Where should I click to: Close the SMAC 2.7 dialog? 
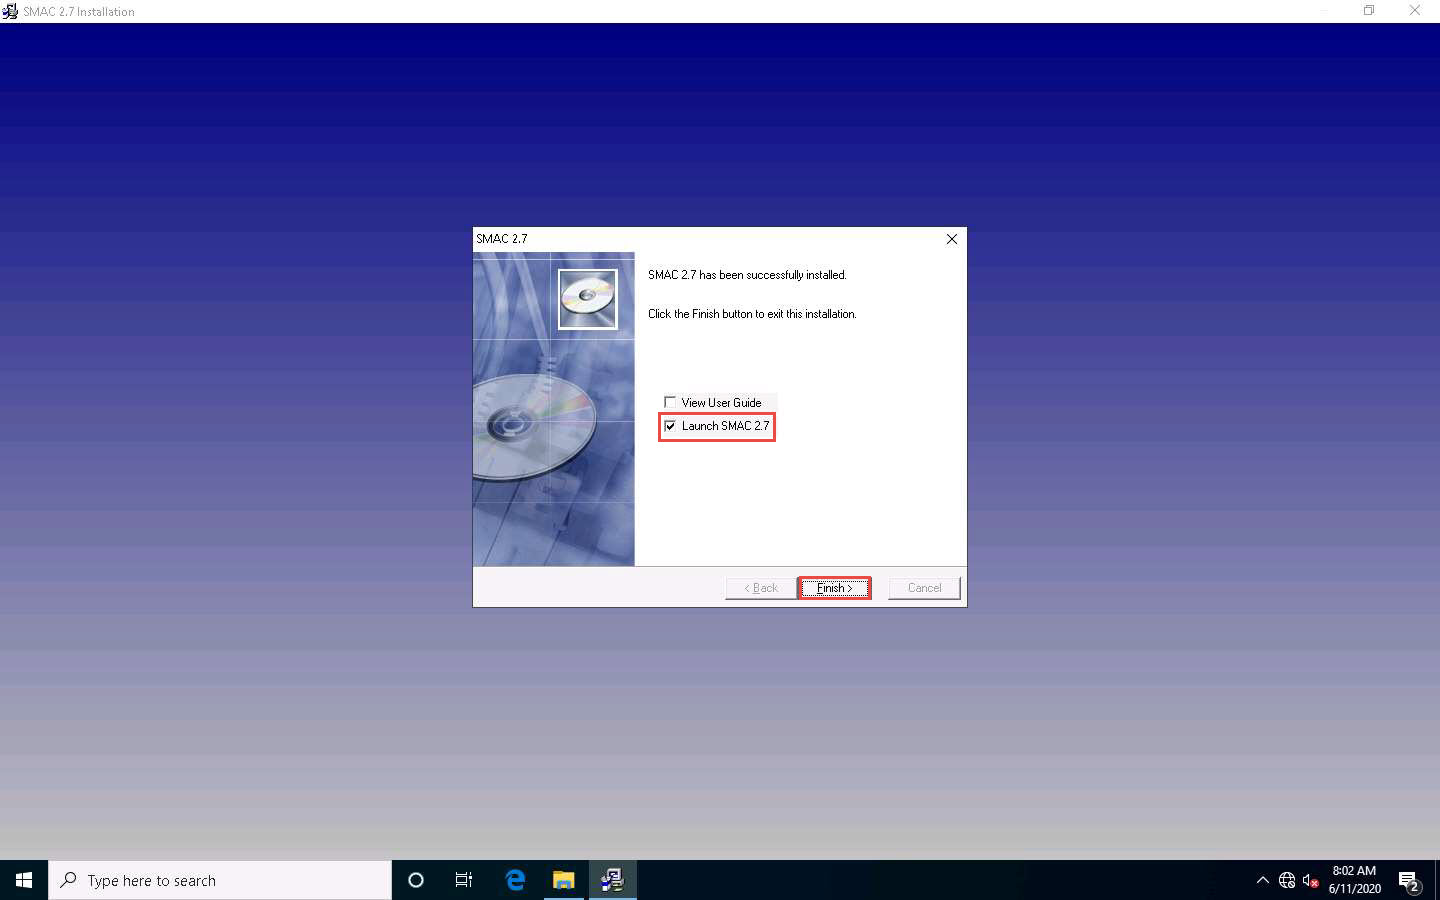pos(952,239)
